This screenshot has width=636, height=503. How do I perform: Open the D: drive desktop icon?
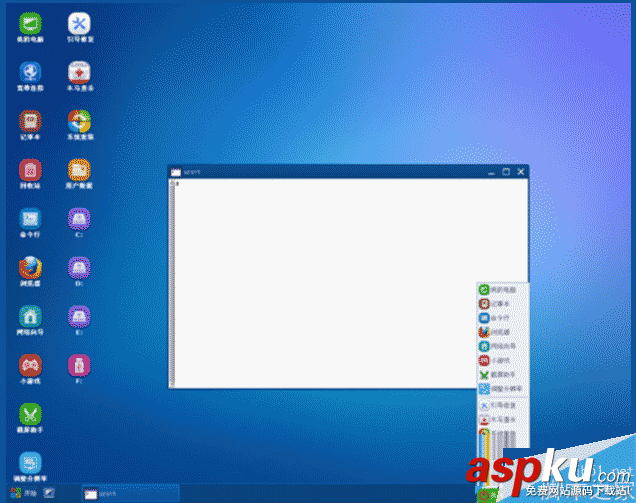click(79, 271)
